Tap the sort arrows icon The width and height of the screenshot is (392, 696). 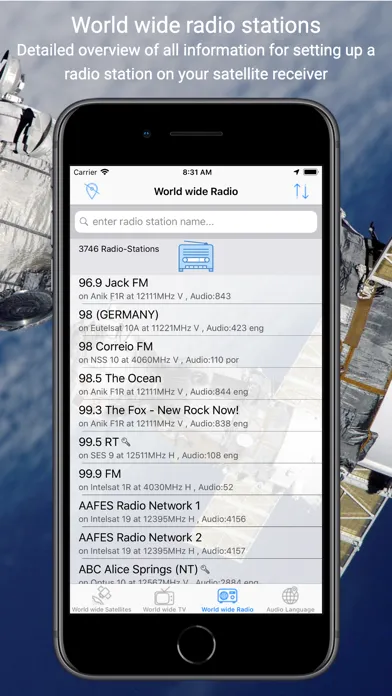pos(301,191)
